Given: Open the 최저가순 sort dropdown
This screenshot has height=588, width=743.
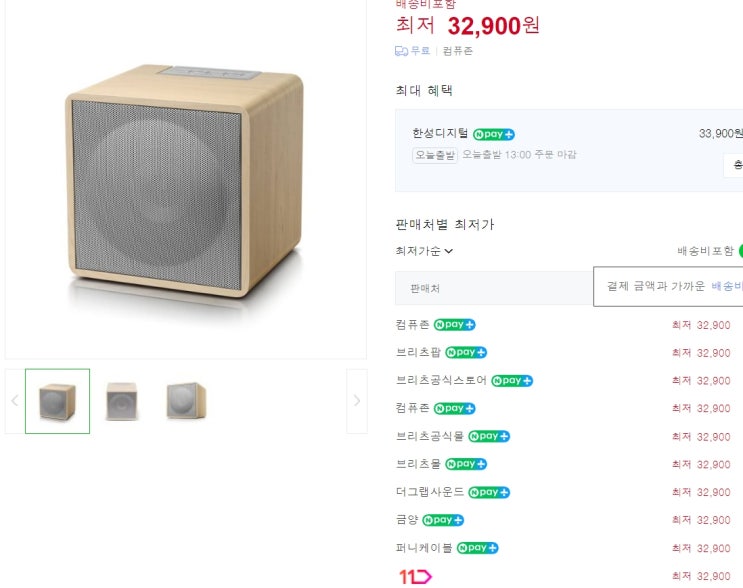Looking at the screenshot, I should pyautogui.click(x=425, y=251).
